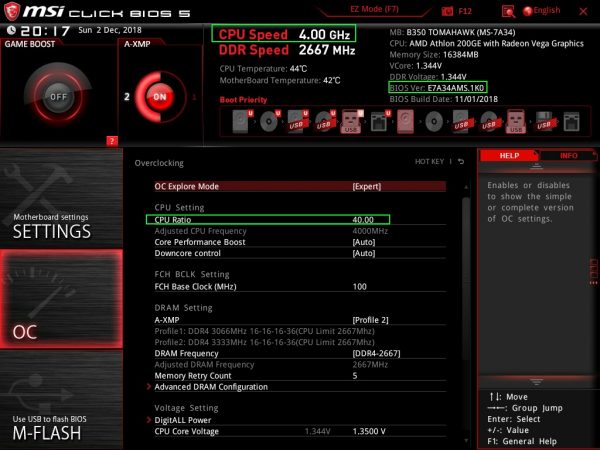Open DRAM Frequency [DDR4-2667] dropdown
600x450 pixels.
click(x=300, y=353)
